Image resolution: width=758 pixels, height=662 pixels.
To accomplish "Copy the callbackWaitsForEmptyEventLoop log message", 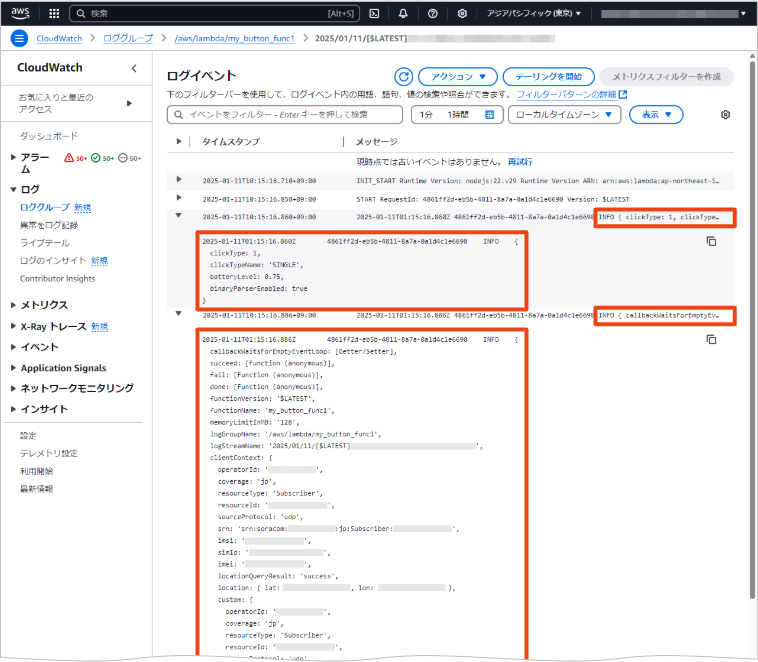I will coord(711,339).
